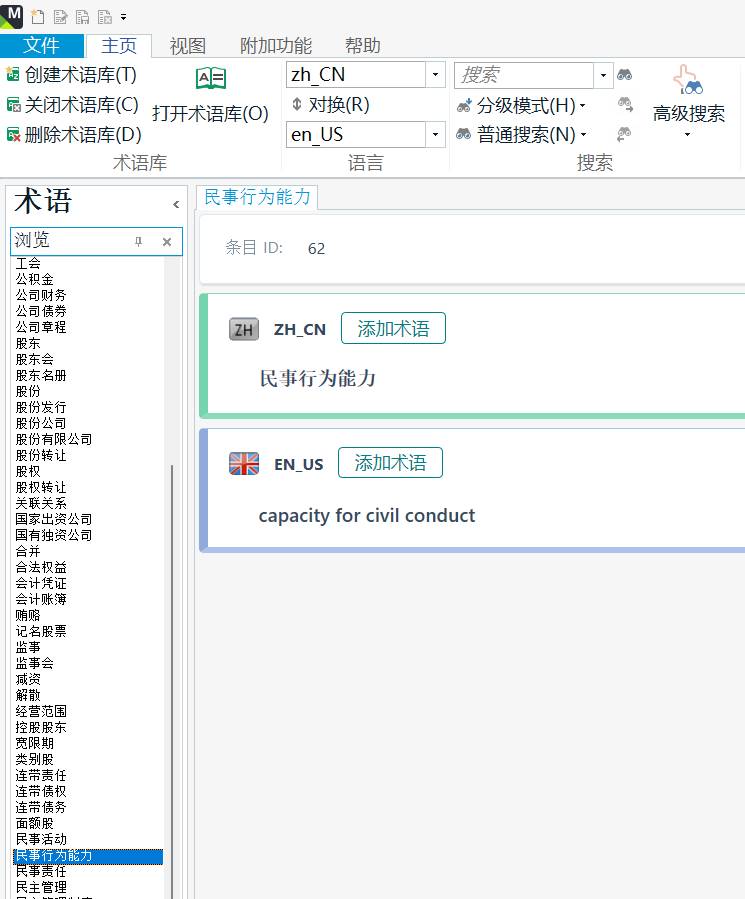Click 添加术语 button for ZH_CN
The width and height of the screenshot is (745, 899).
click(393, 329)
